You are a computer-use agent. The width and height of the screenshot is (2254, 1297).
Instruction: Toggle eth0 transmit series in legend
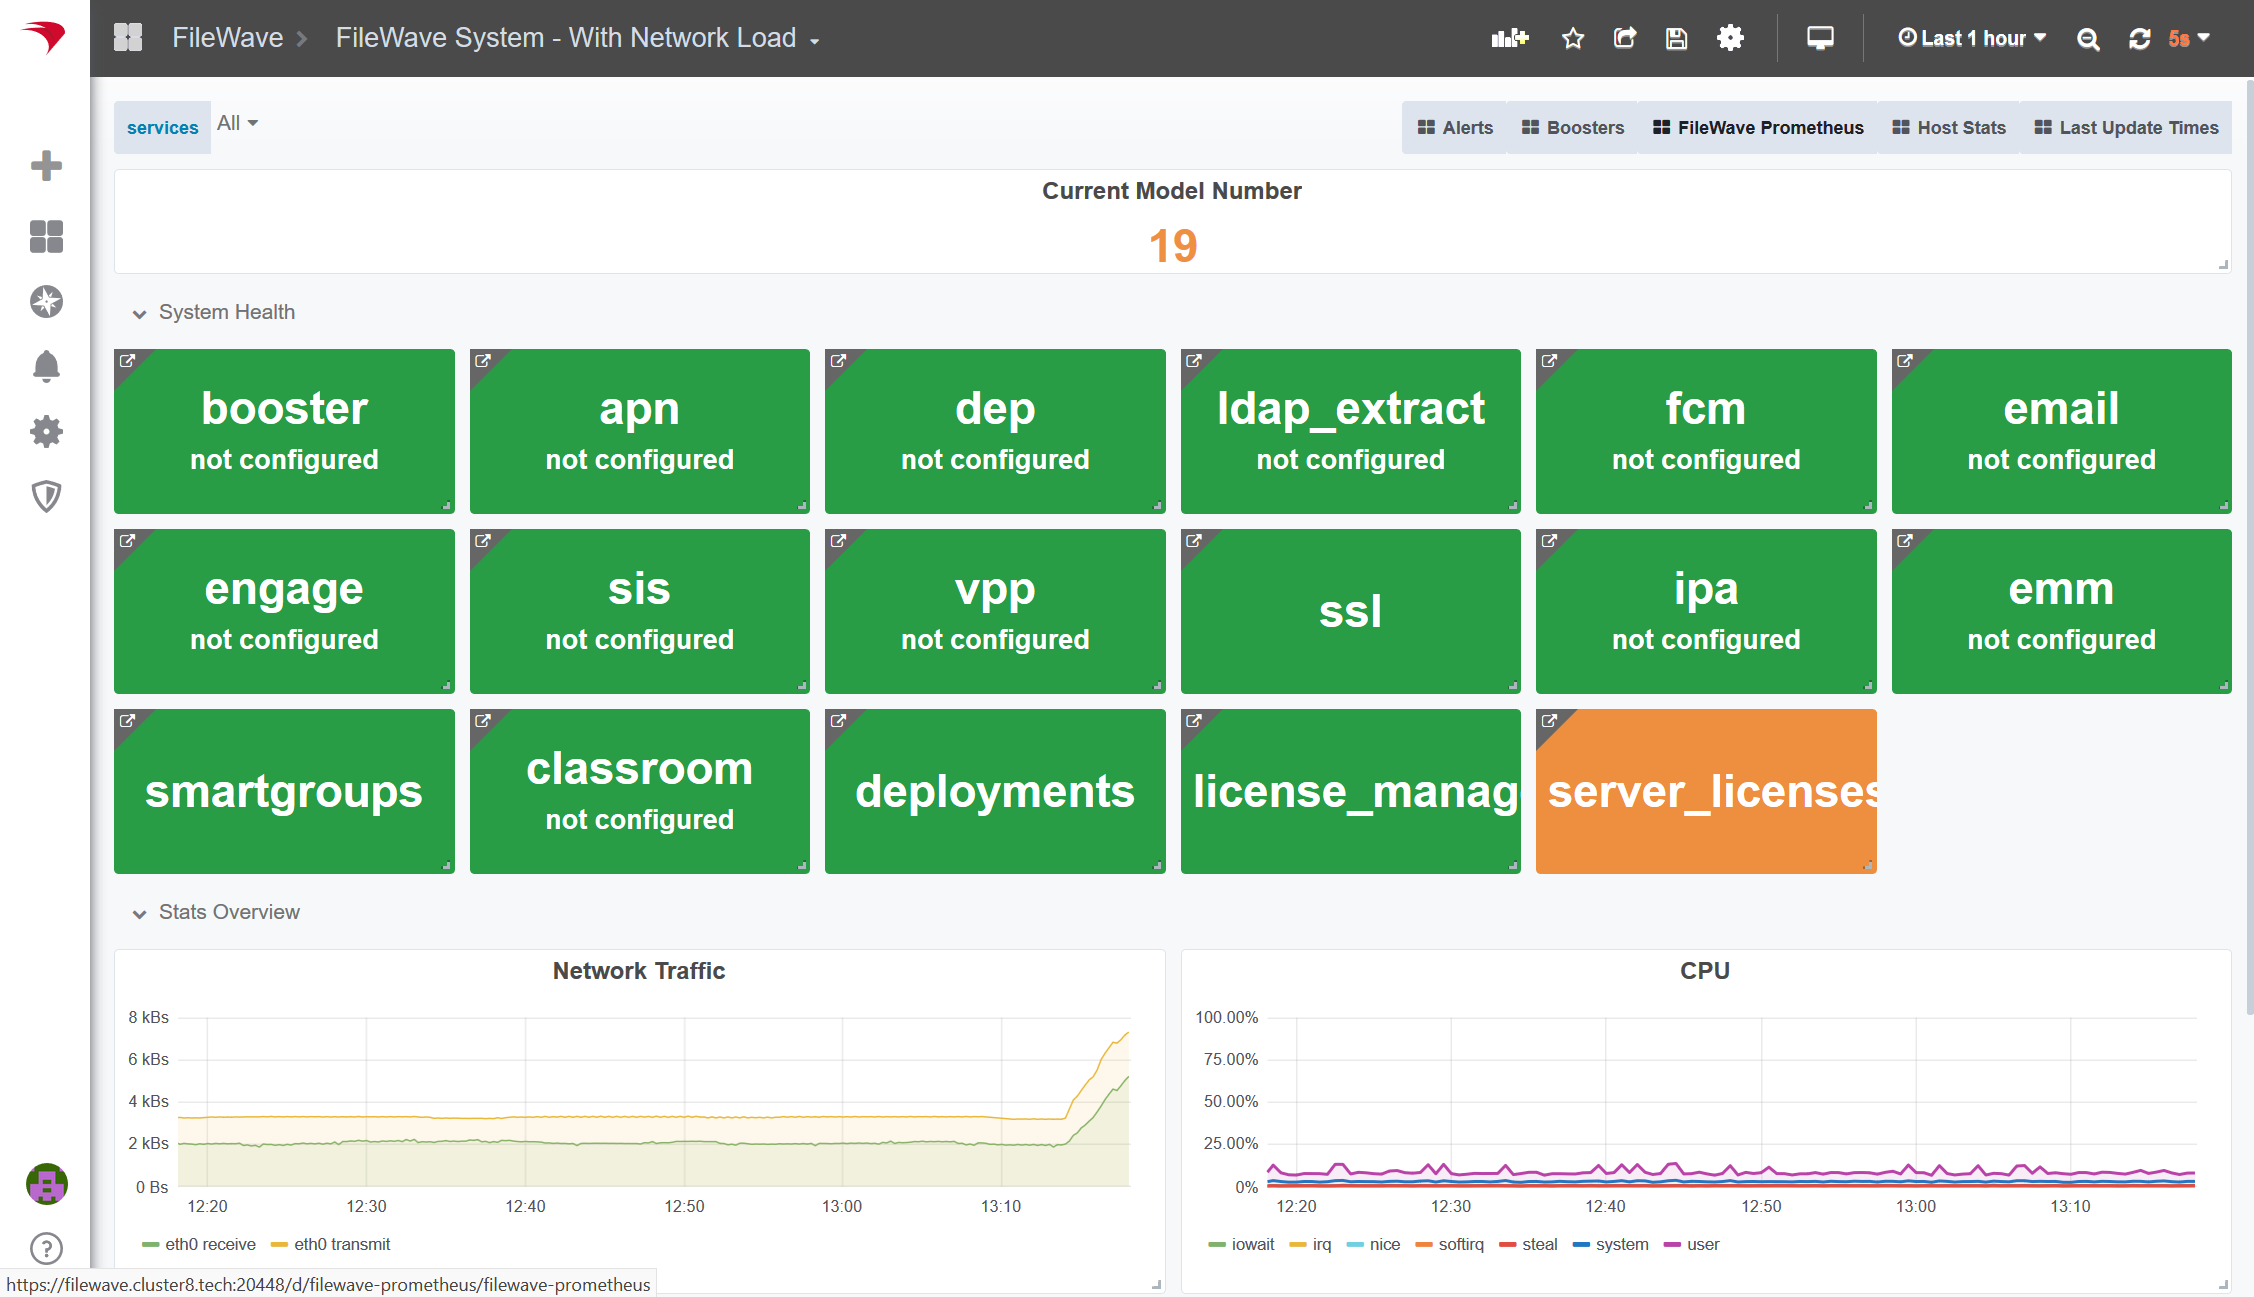pos(341,1244)
